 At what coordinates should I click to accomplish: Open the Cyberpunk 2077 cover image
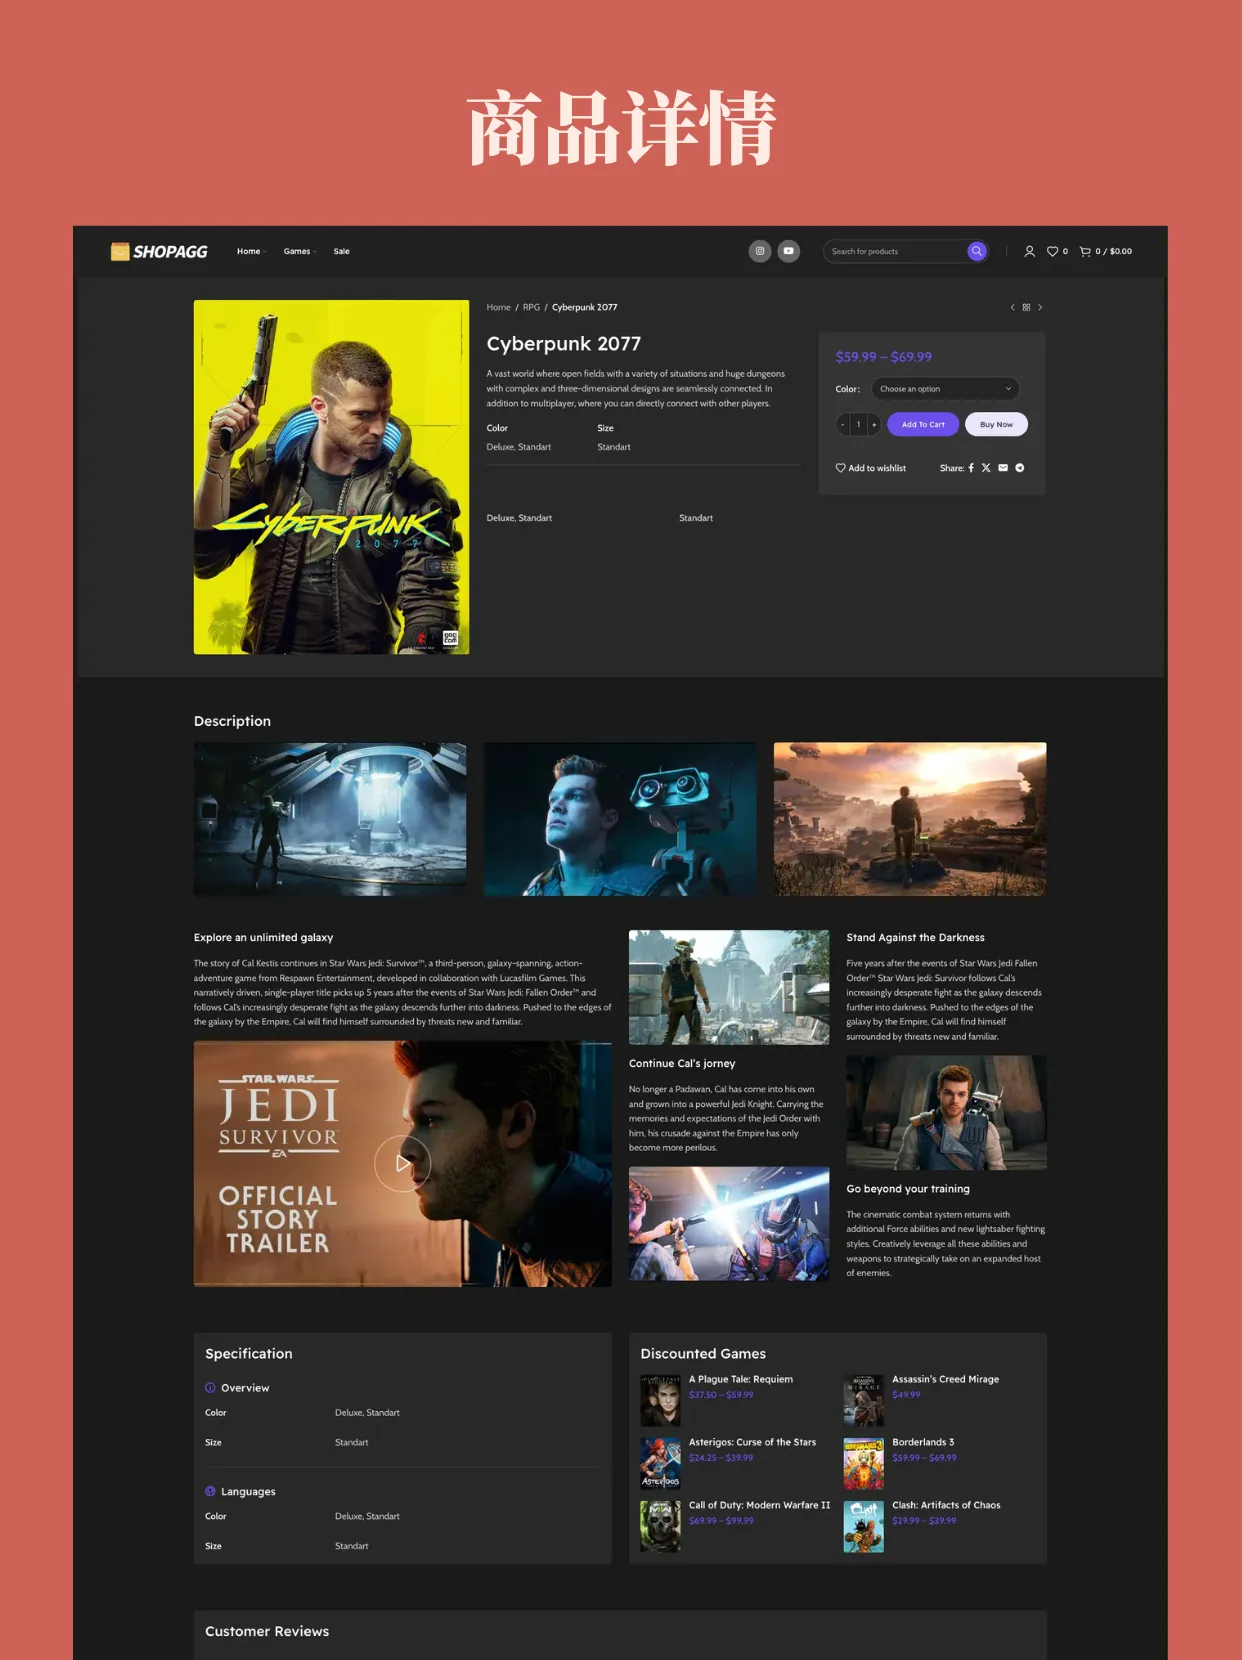coord(331,477)
